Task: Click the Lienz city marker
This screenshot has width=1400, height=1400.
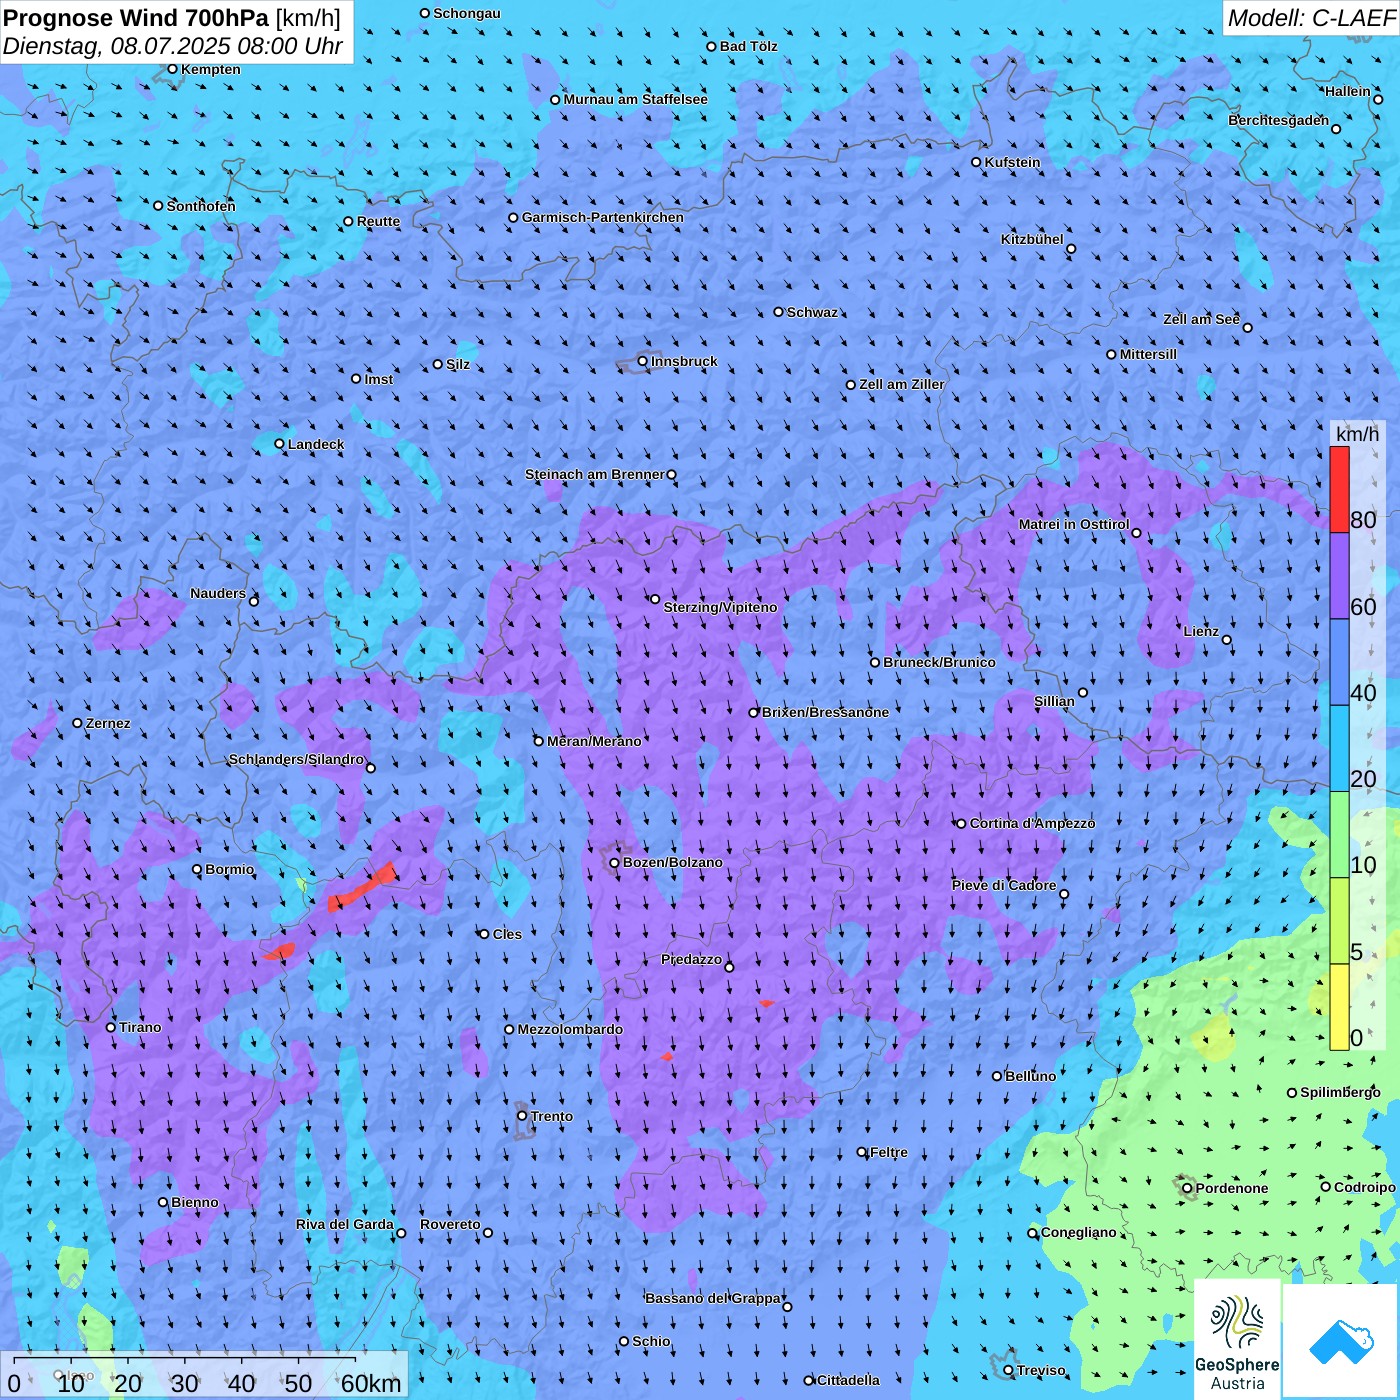Action: click(1227, 640)
